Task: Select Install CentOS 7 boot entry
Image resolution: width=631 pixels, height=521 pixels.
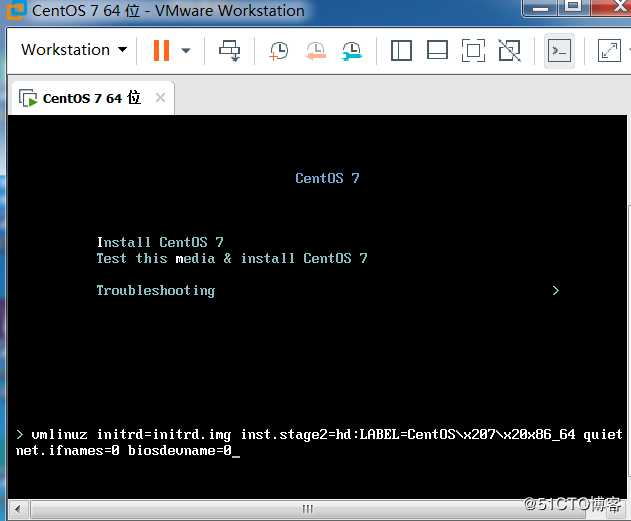Action: click(160, 242)
